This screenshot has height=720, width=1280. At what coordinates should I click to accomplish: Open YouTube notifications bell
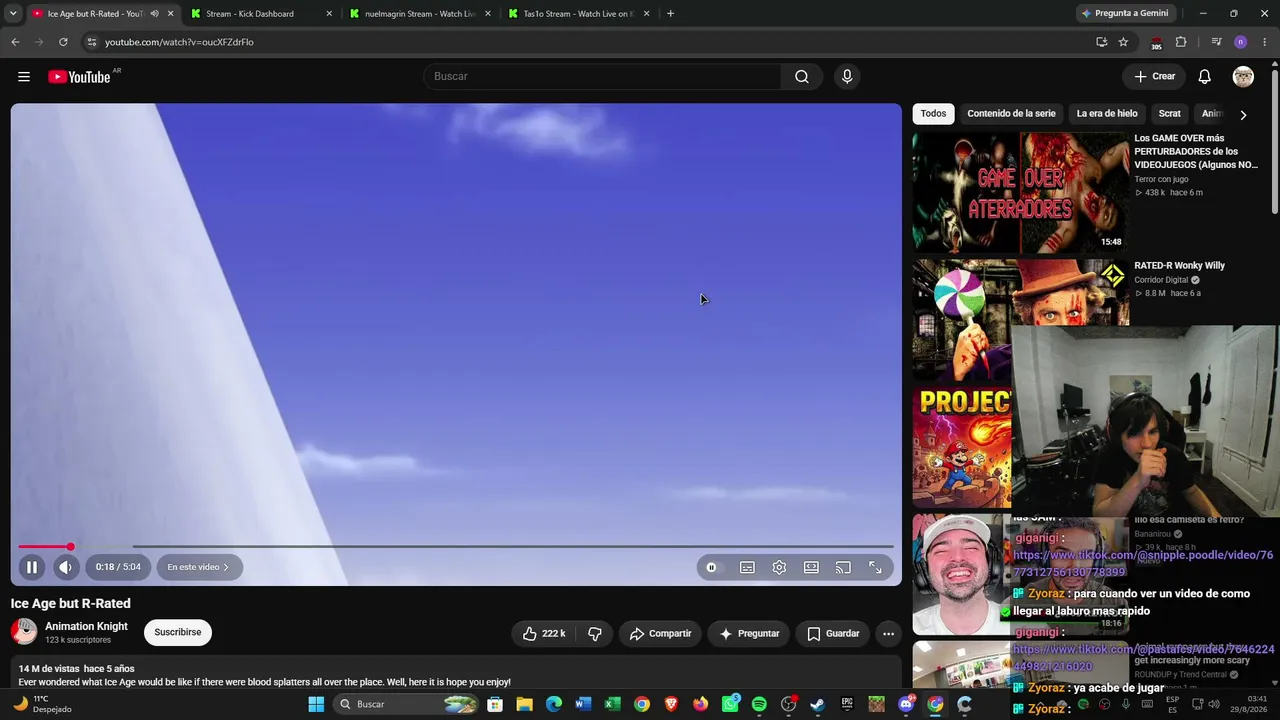coord(1205,77)
